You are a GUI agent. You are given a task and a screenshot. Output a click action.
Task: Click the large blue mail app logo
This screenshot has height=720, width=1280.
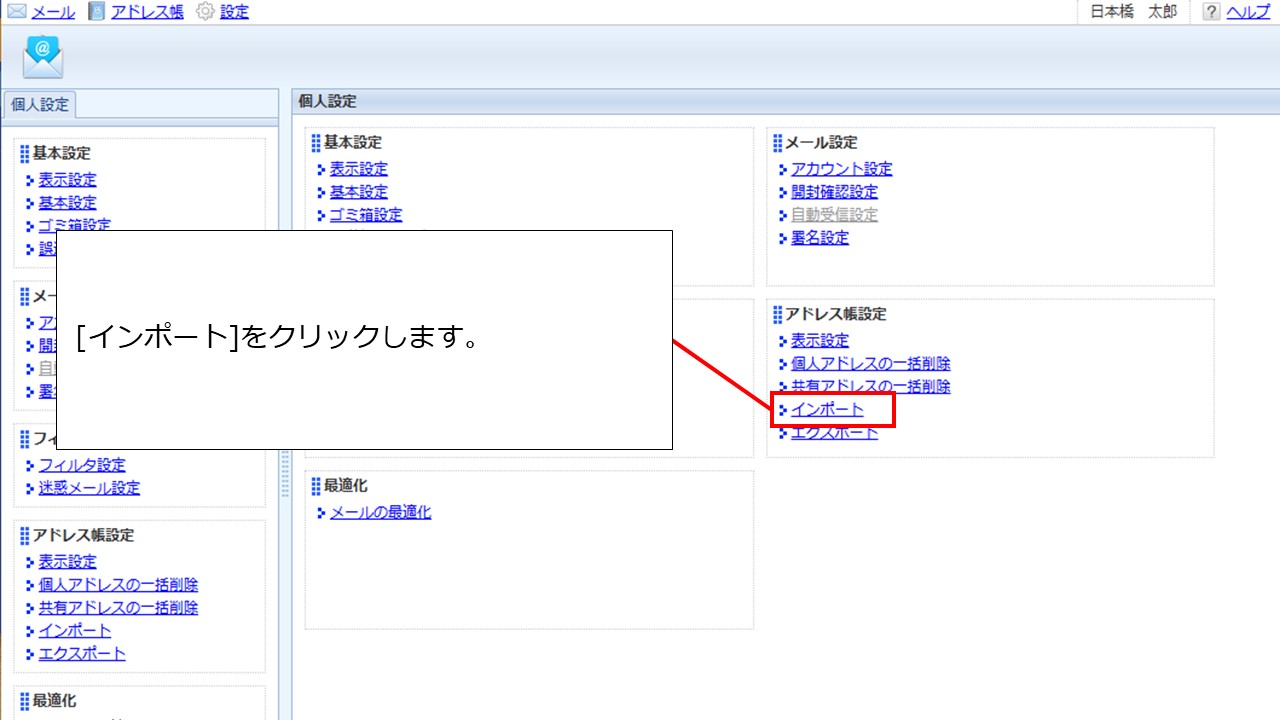pyautogui.click(x=43, y=57)
